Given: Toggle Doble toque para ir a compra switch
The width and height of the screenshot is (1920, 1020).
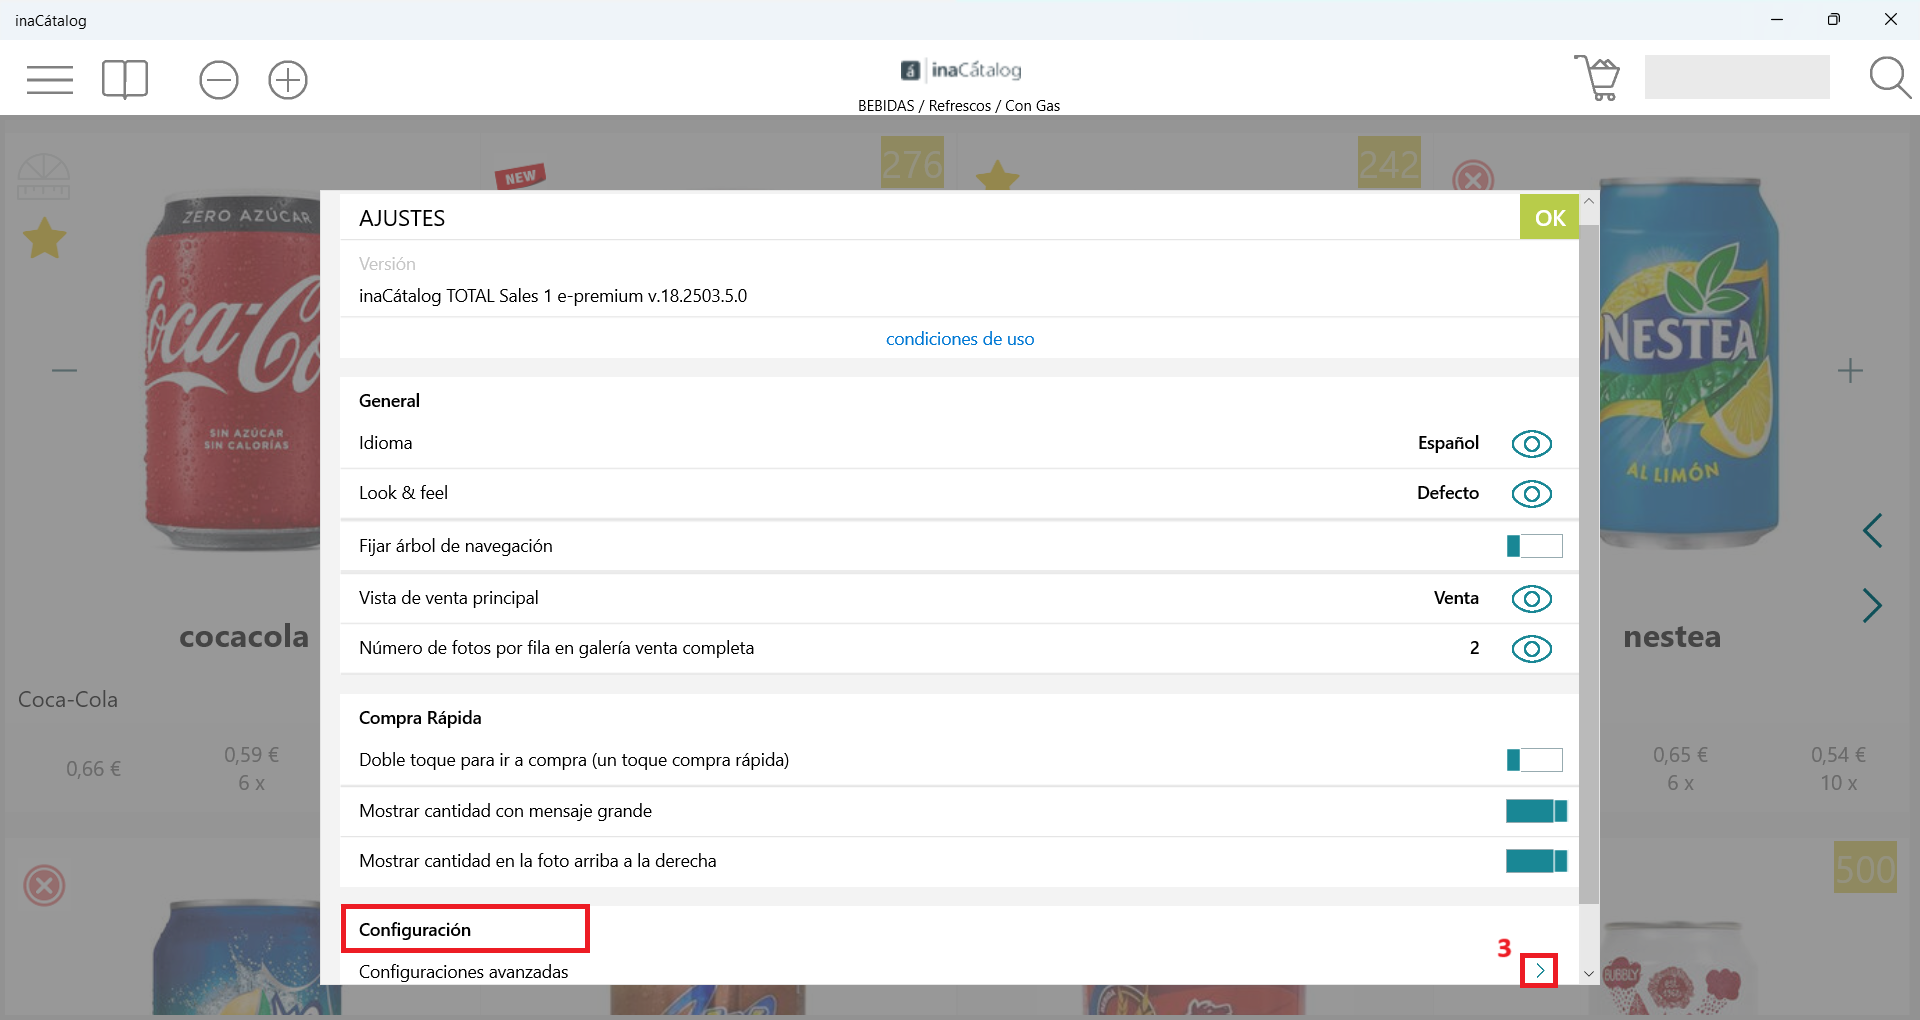Looking at the screenshot, I should (1534, 760).
